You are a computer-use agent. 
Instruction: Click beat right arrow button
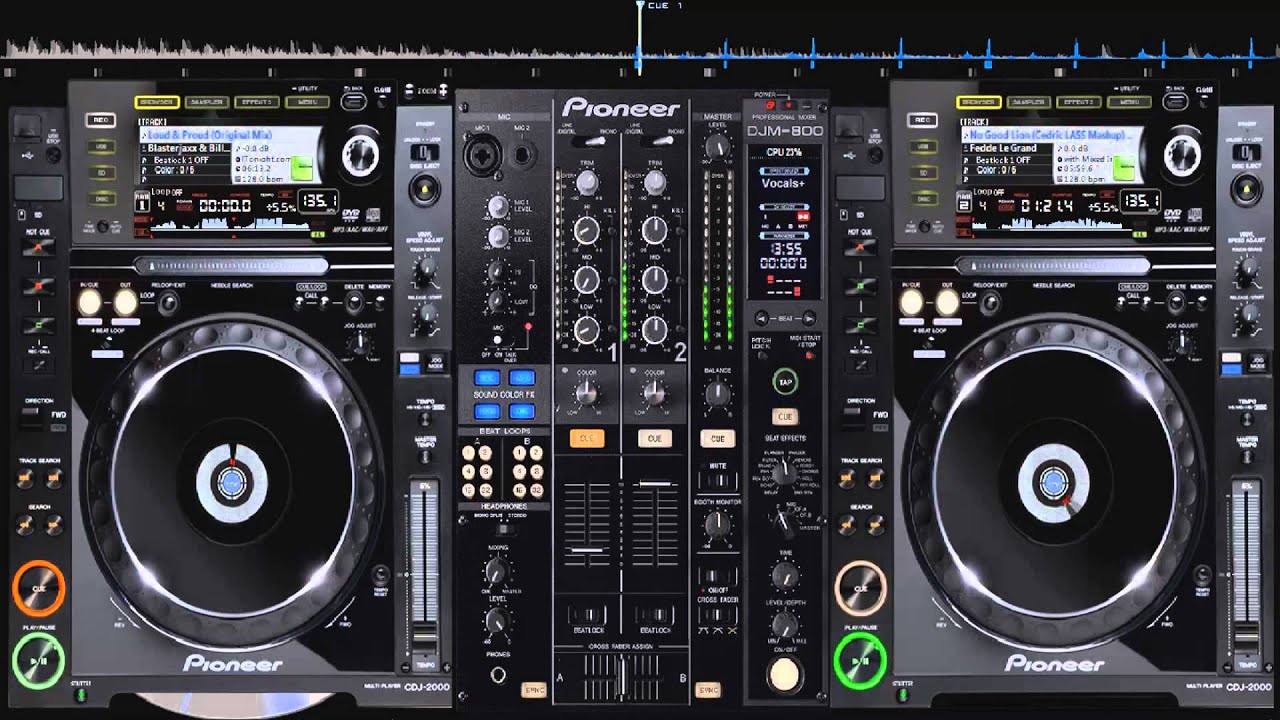[809, 317]
